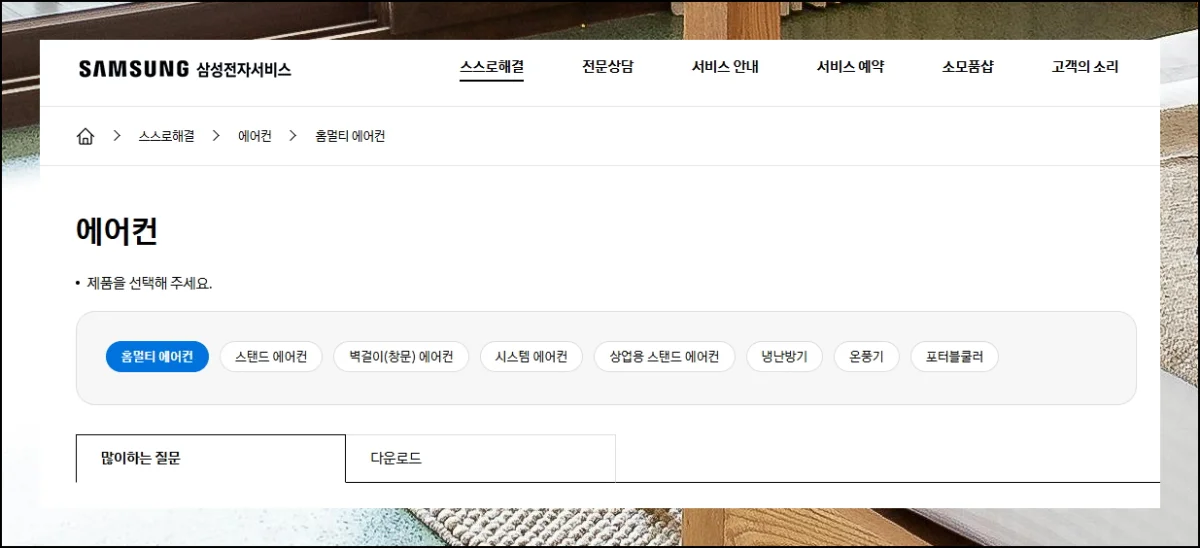Switch to the 많이하는 질문 tab

click(x=210, y=459)
